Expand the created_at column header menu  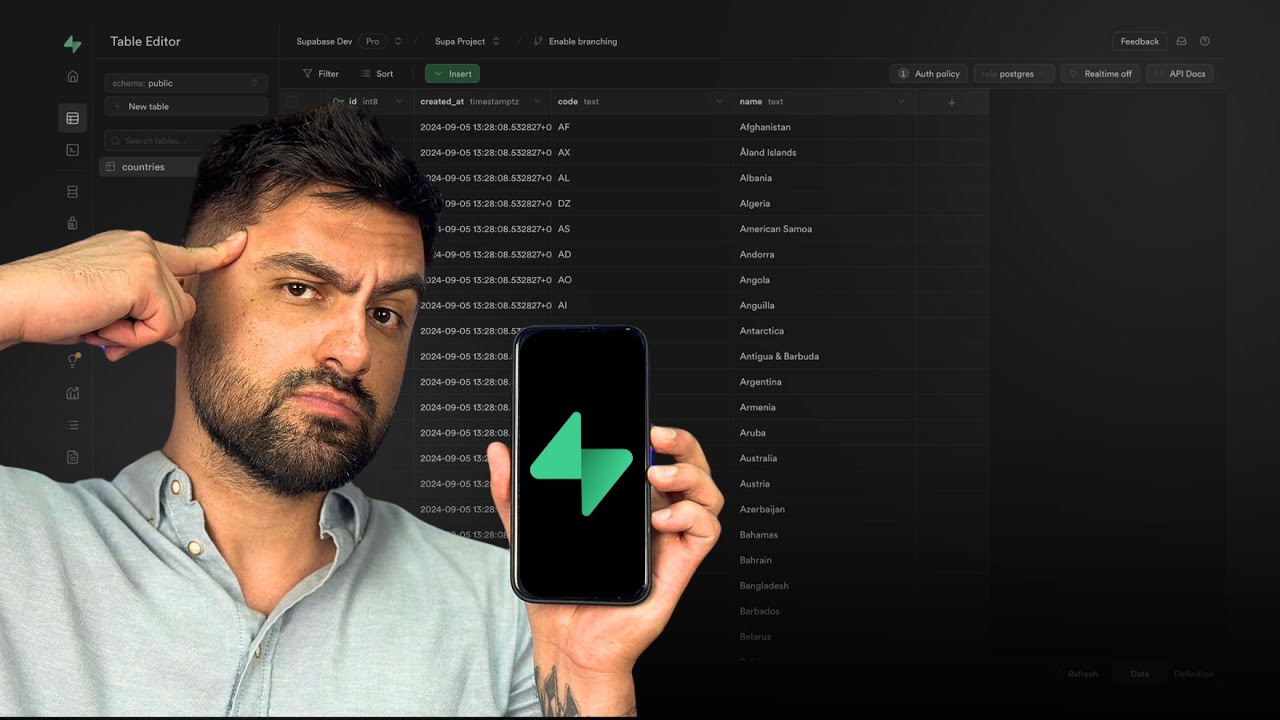click(x=538, y=102)
